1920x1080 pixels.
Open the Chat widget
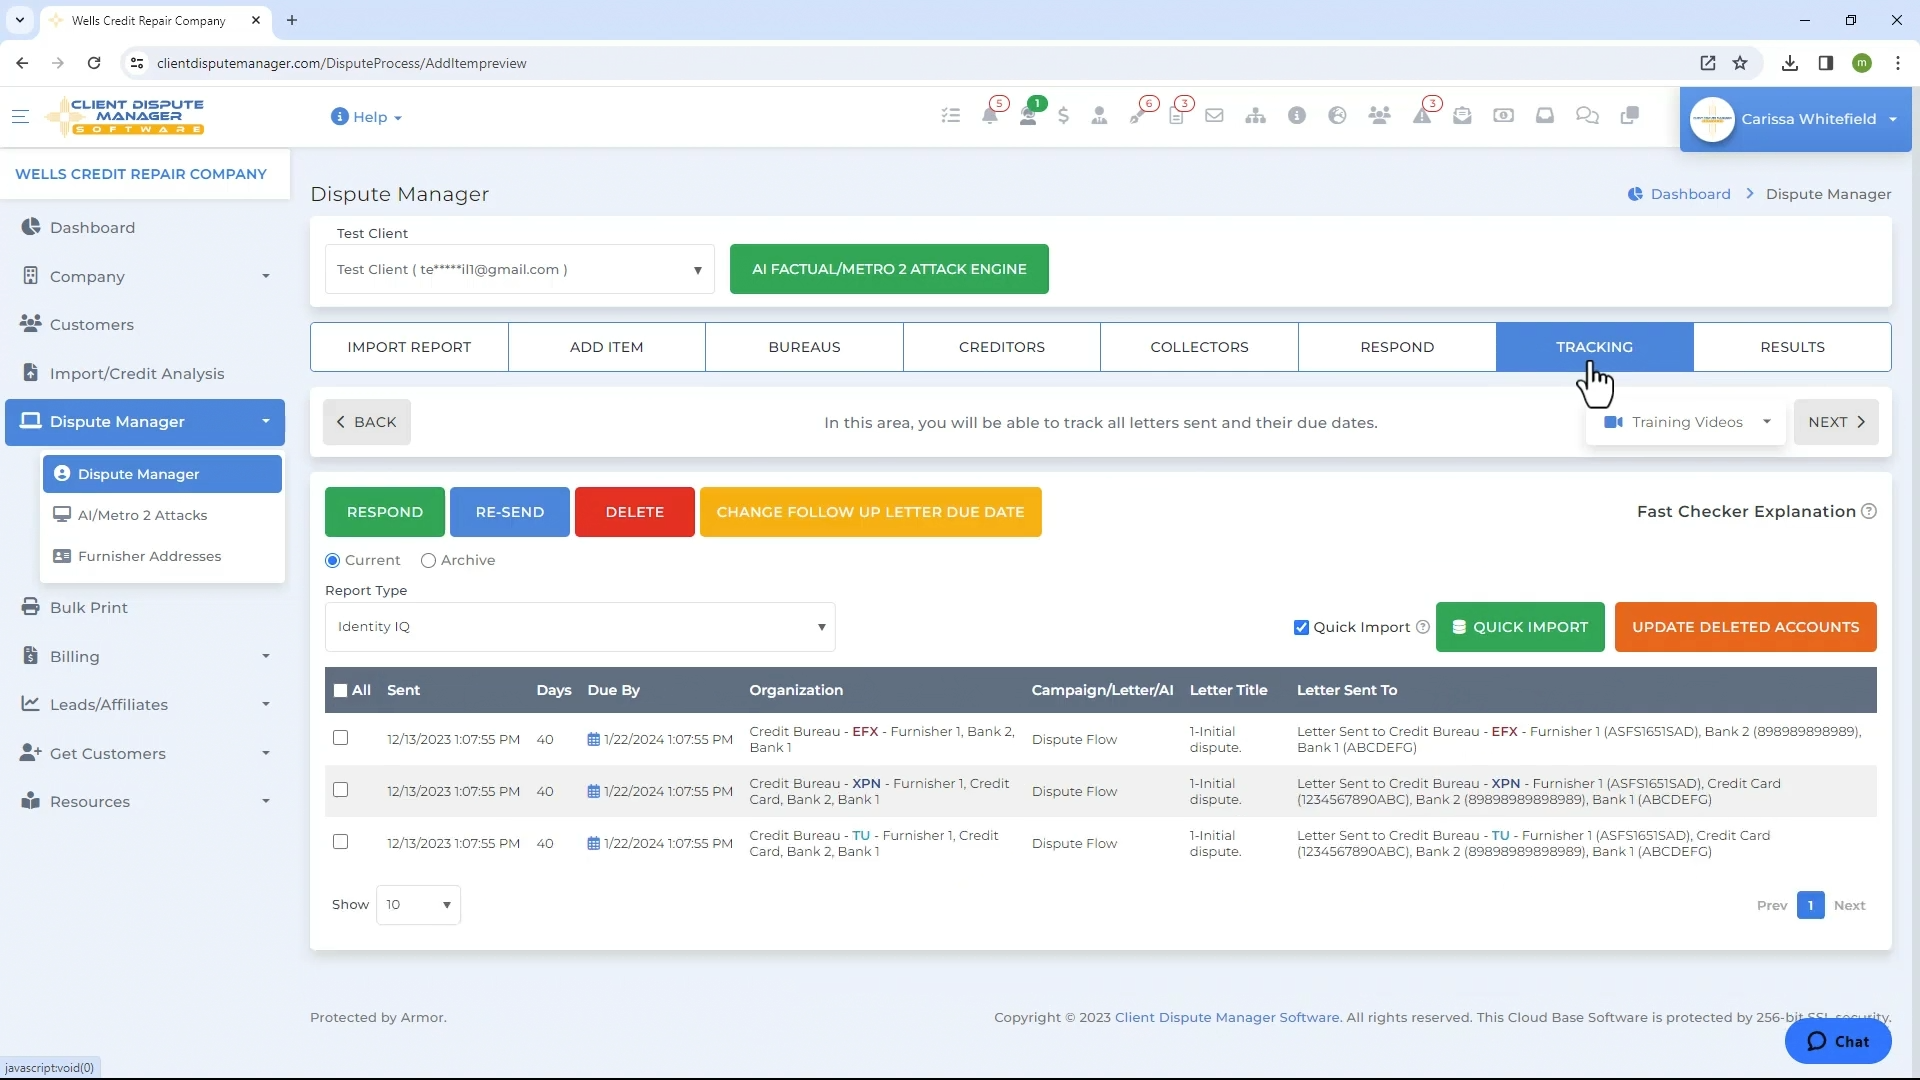pos(1838,1041)
